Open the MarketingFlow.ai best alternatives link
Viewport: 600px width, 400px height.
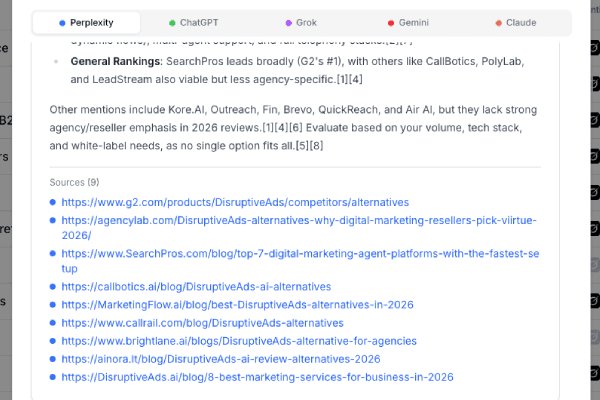[237, 305]
